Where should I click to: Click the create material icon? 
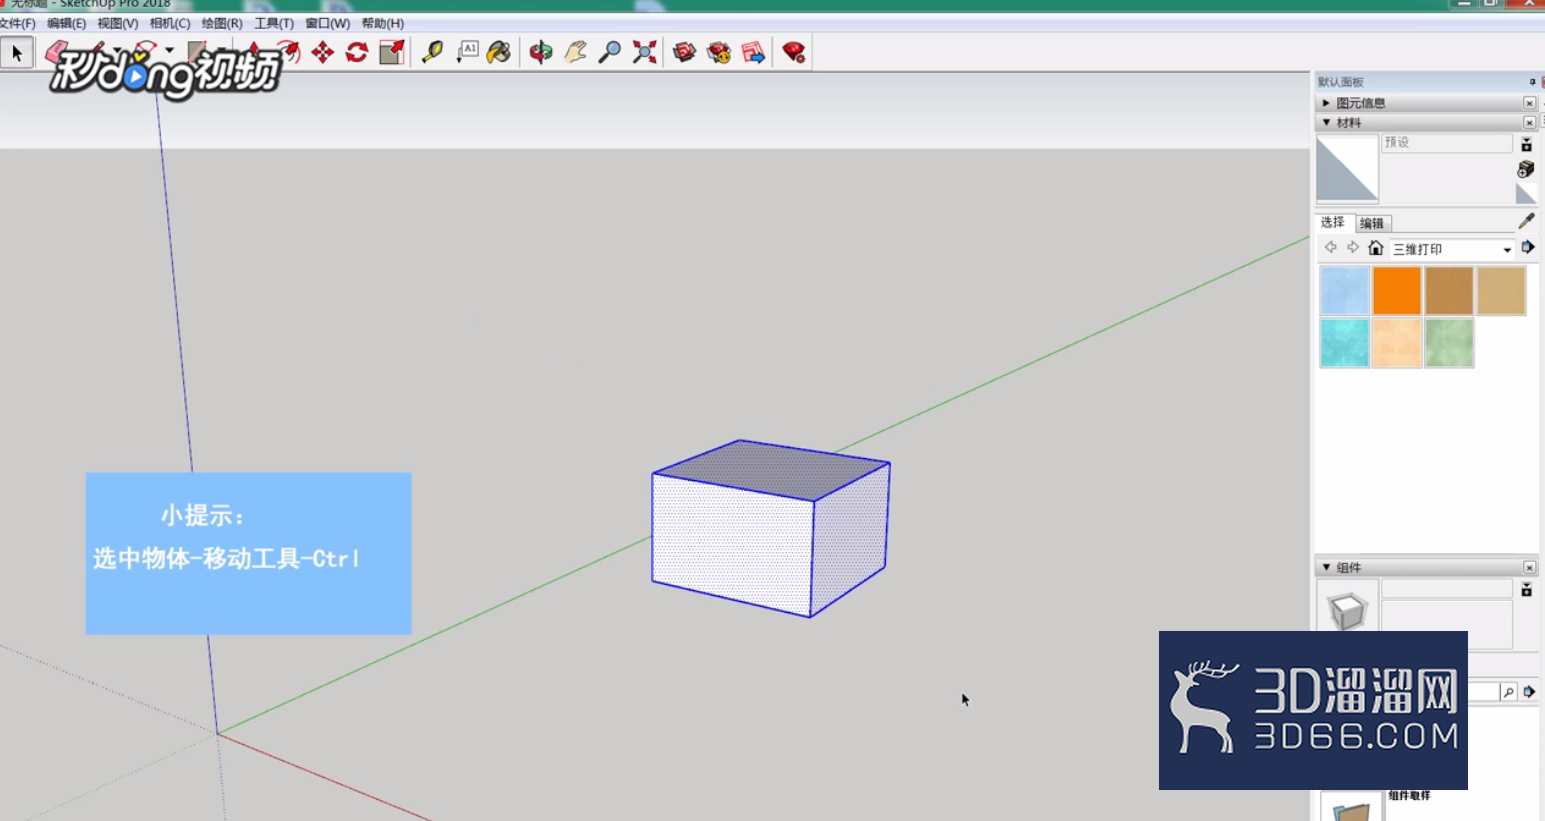(1526, 169)
